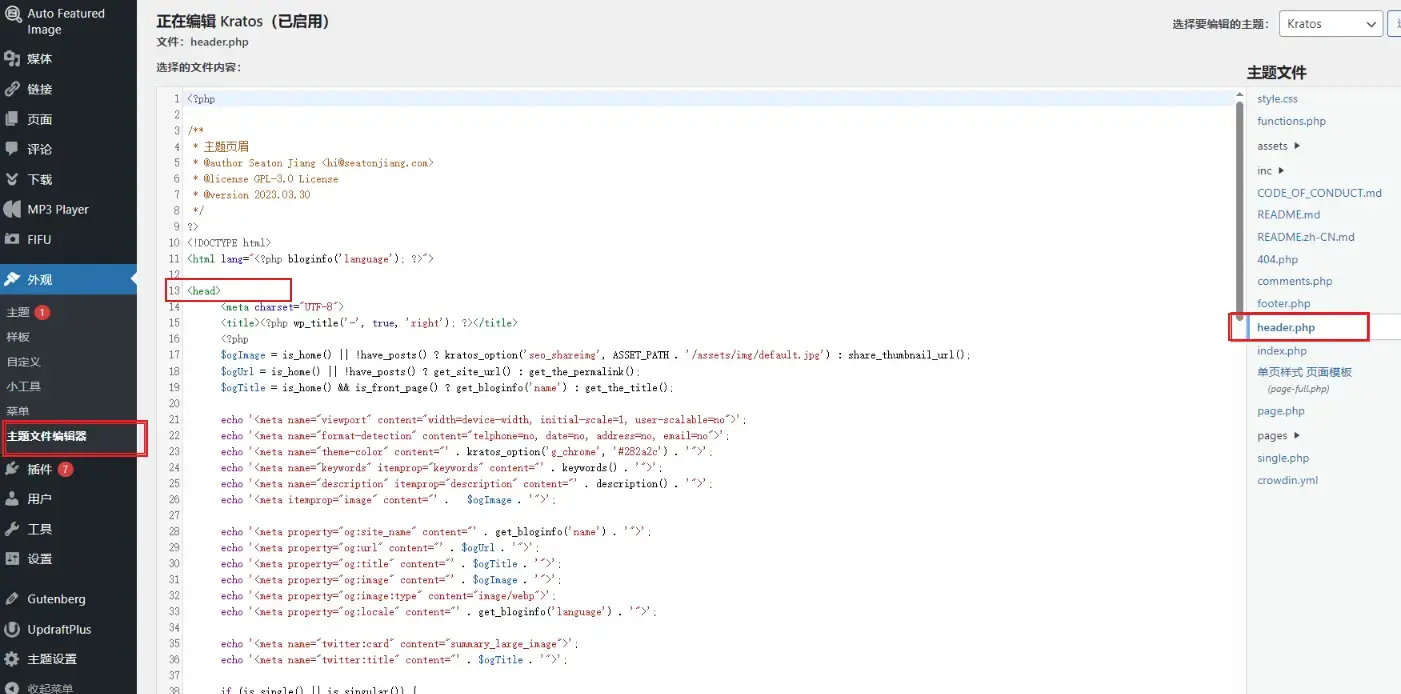Image resolution: width=1401 pixels, height=694 pixels.
Task: Click the Comments (评论) bubble icon
Action: (12, 149)
